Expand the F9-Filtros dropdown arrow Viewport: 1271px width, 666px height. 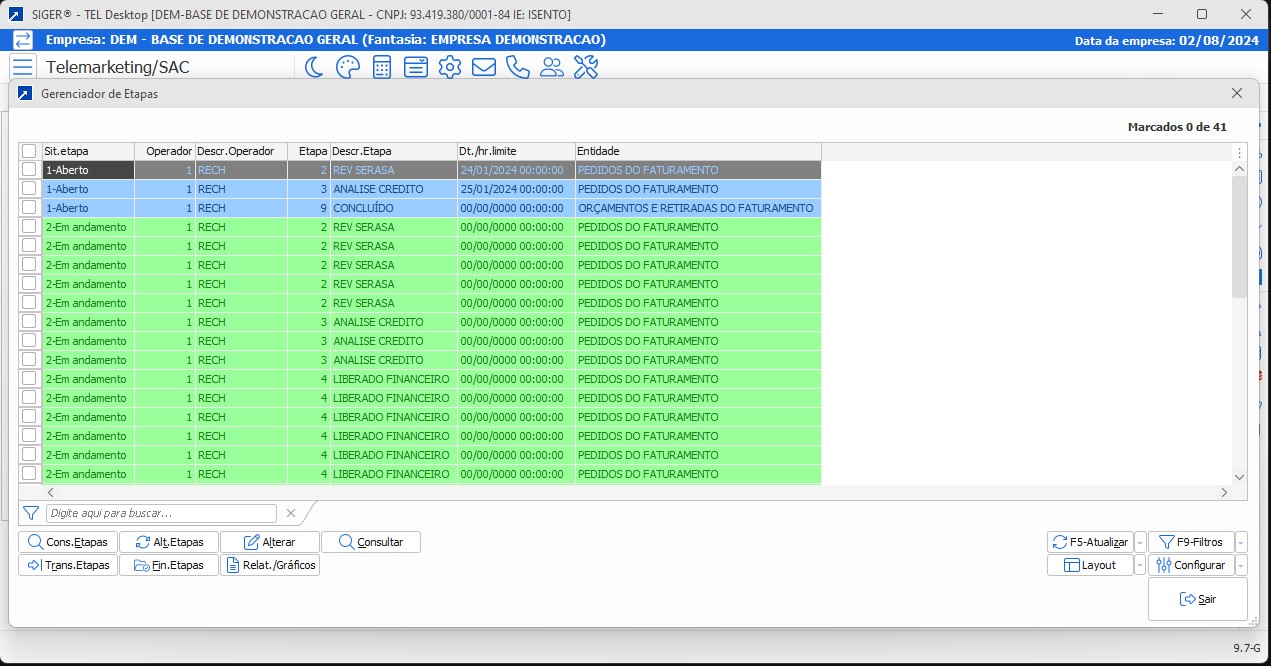1241,542
